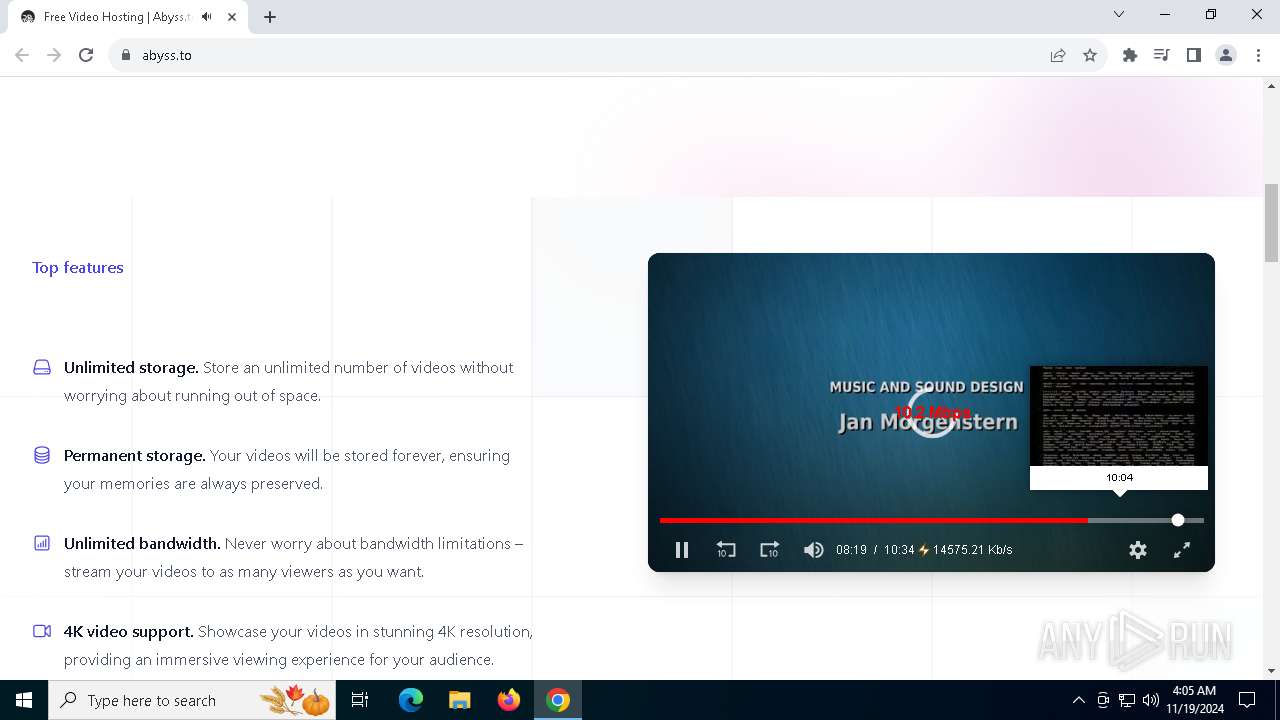Image resolution: width=1280 pixels, height=720 pixels.
Task: Close the Free Video Hosting tab
Action: [x=232, y=17]
